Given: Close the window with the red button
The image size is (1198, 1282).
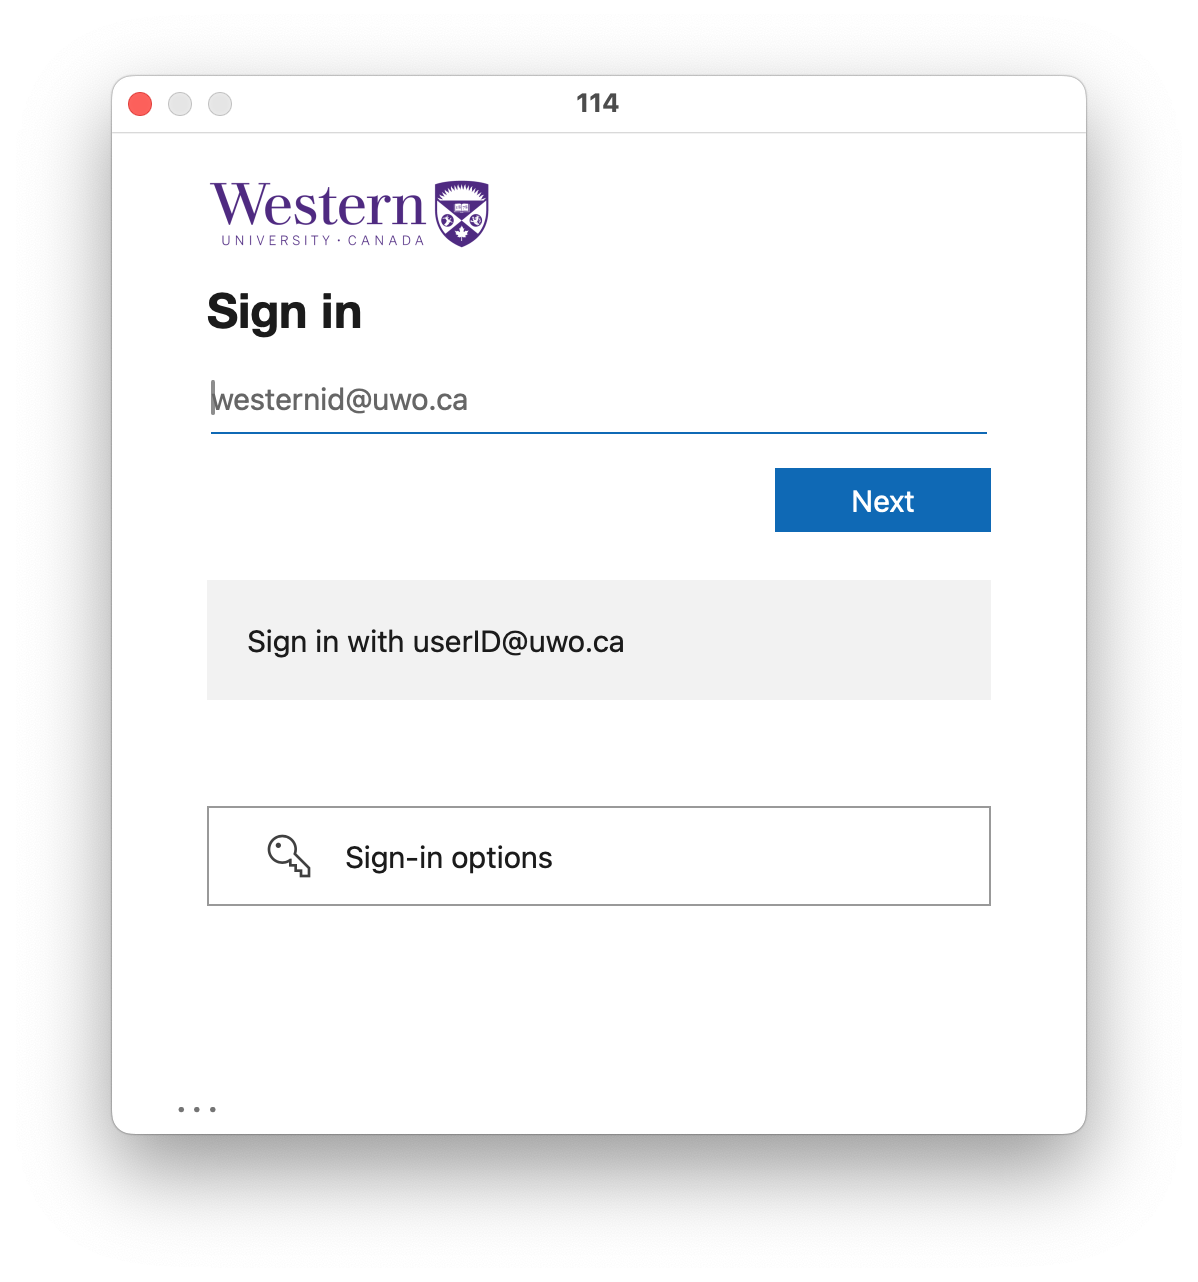Looking at the screenshot, I should [140, 104].
